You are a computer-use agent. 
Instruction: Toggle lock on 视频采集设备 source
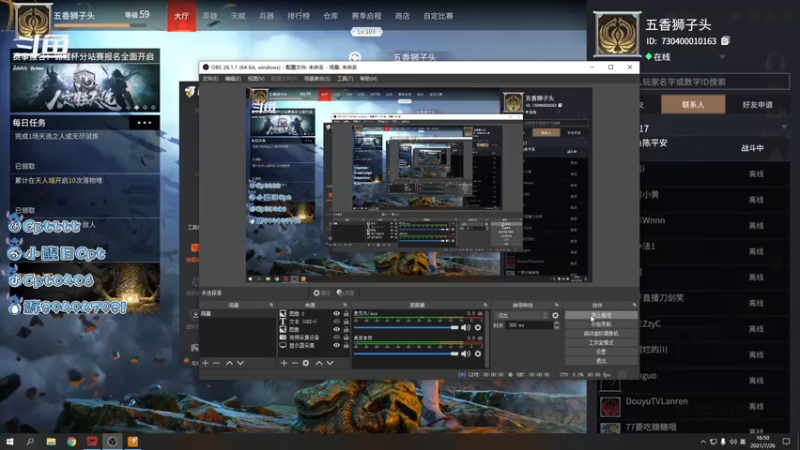[346, 337]
